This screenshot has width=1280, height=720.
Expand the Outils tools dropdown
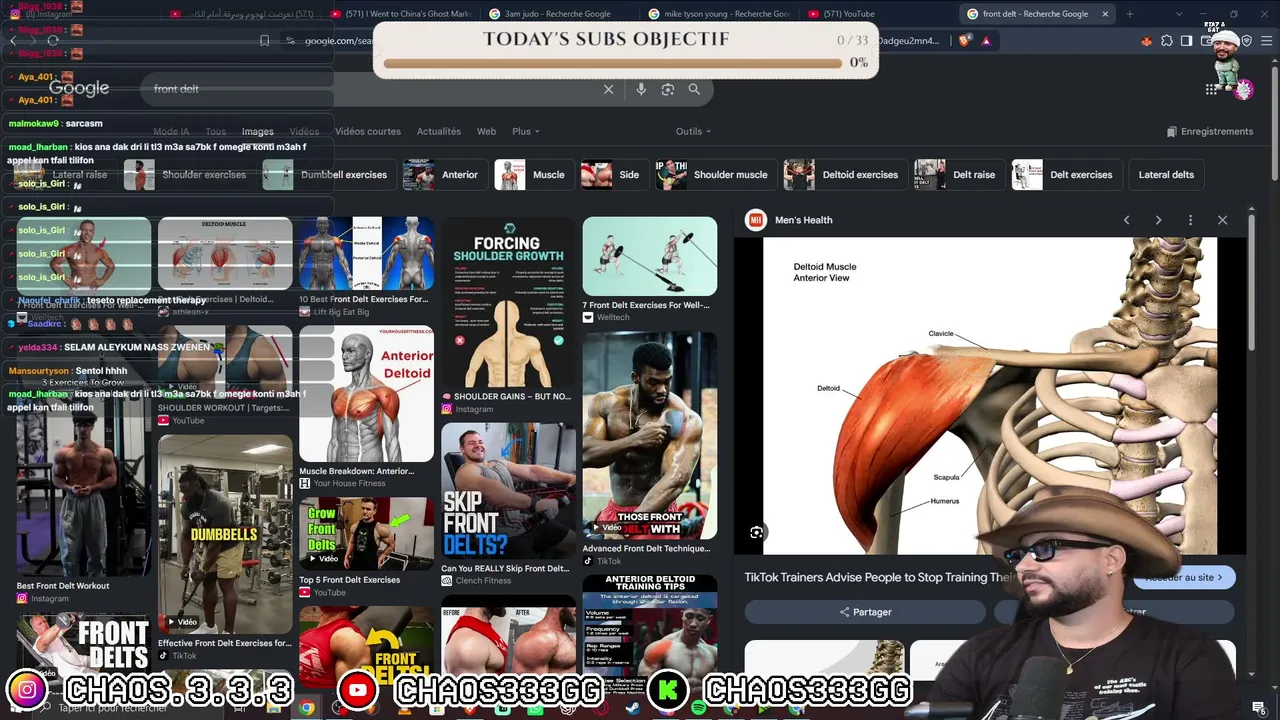coord(693,132)
